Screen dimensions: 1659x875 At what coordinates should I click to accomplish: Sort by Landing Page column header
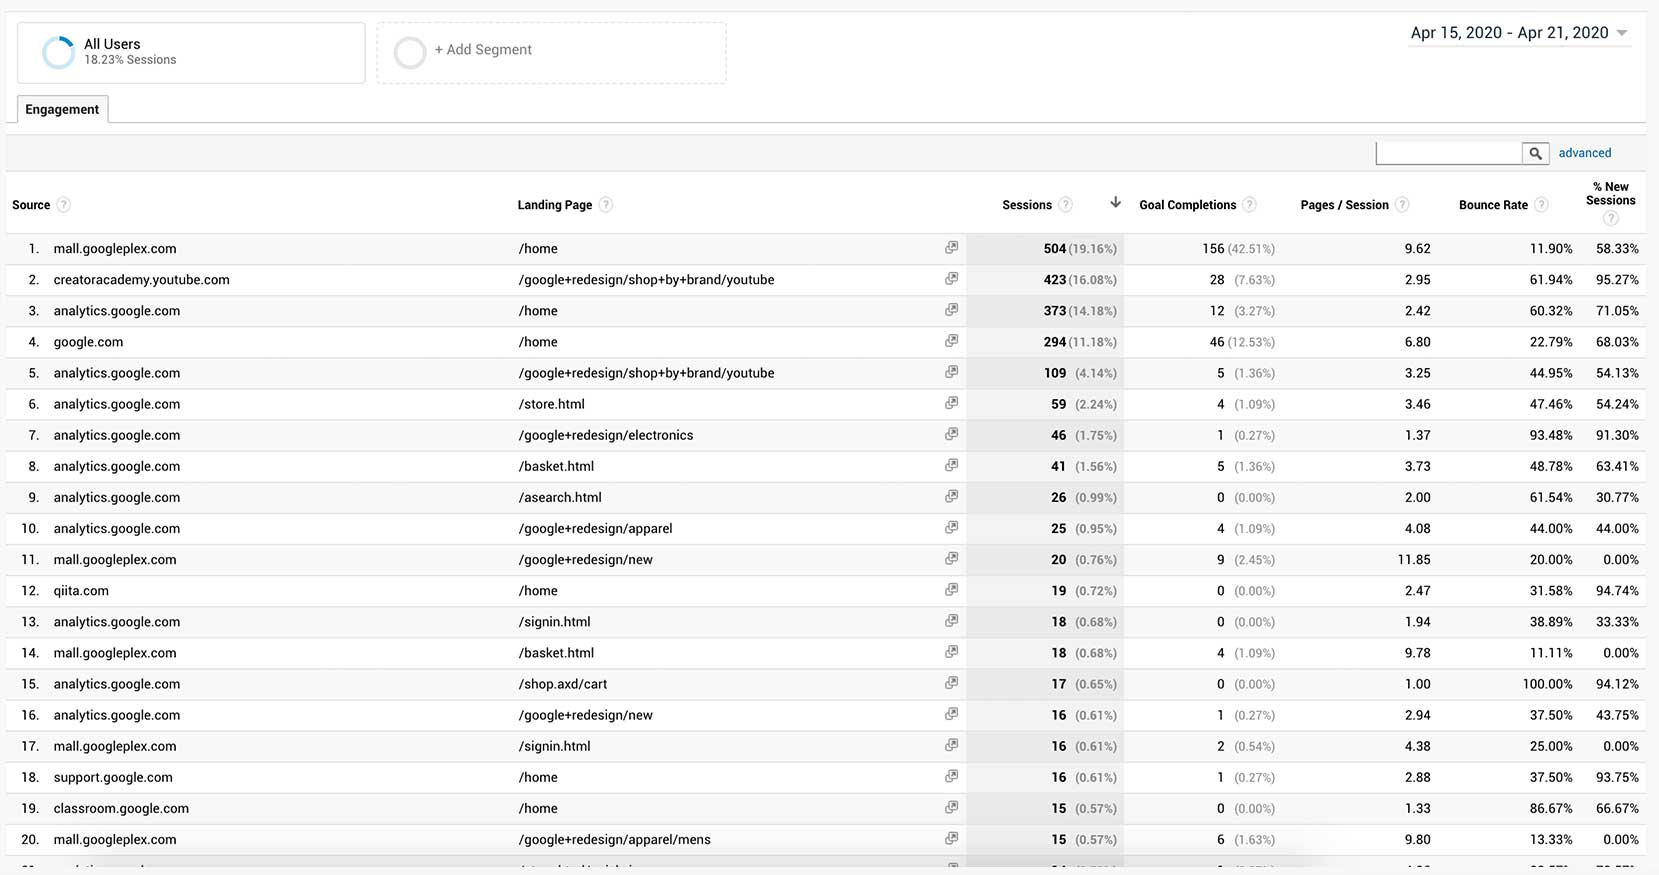pyautogui.click(x=555, y=205)
